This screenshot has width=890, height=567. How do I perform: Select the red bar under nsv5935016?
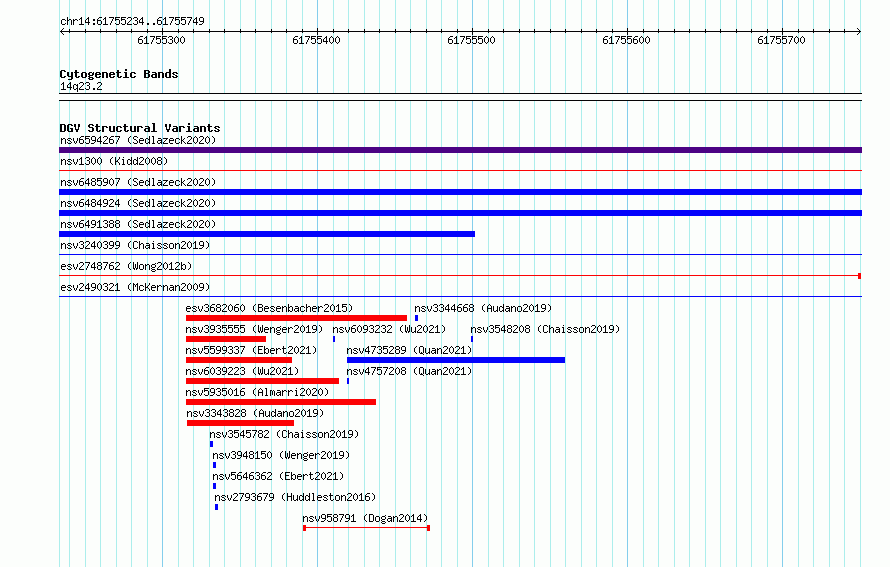point(281,402)
